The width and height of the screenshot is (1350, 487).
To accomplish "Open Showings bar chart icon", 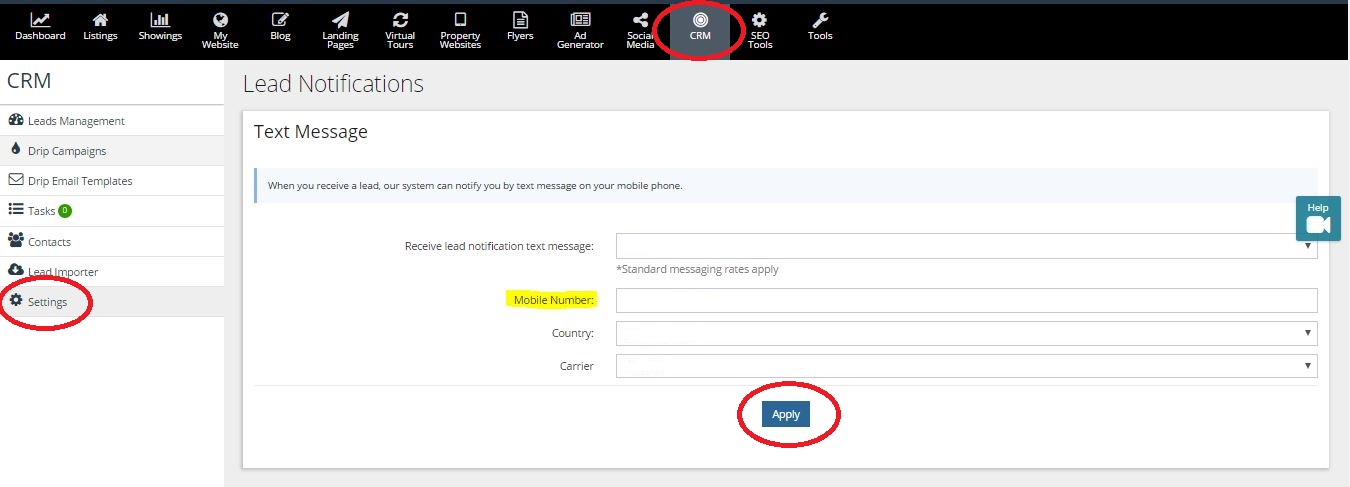I will click(x=160, y=20).
